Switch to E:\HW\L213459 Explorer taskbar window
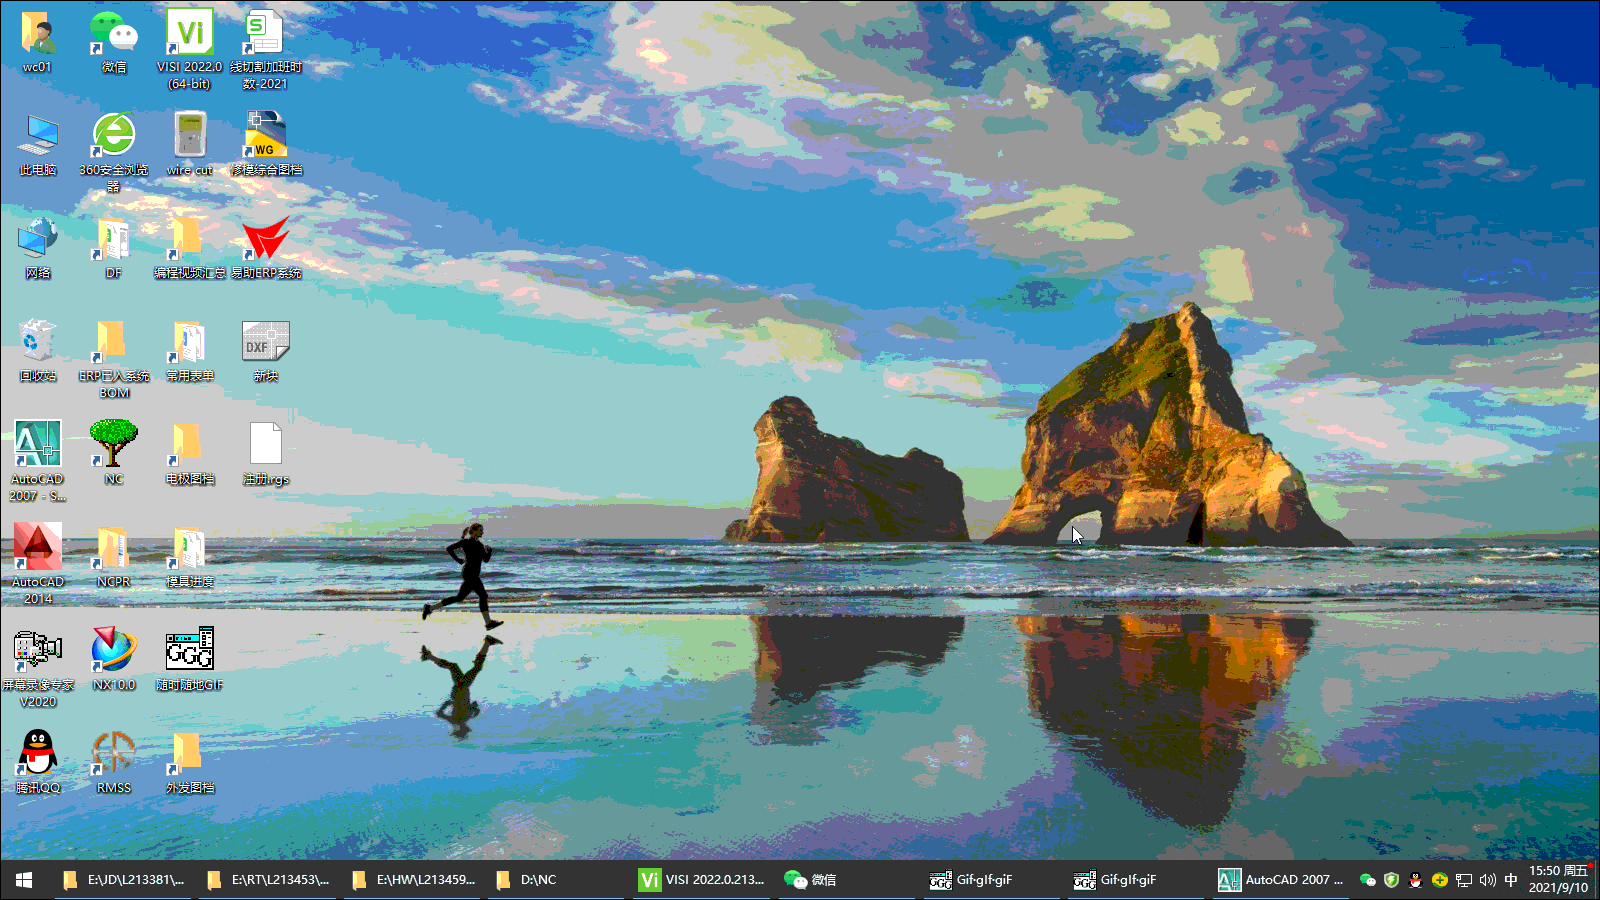Image resolution: width=1600 pixels, height=900 pixels. click(414, 880)
